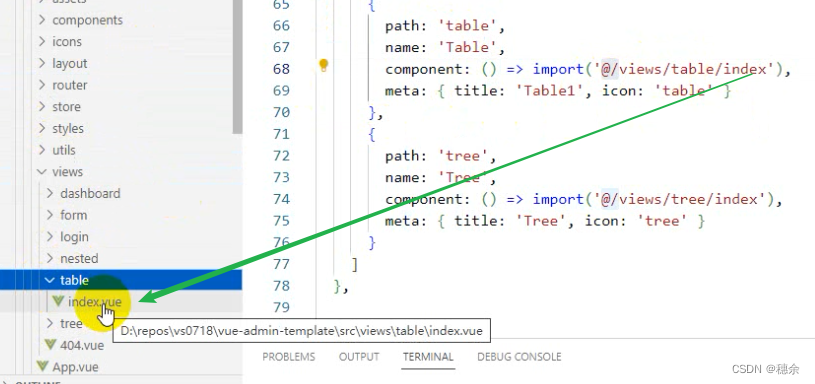Open the 404.vue file
This screenshot has width=815, height=384.
point(82,345)
